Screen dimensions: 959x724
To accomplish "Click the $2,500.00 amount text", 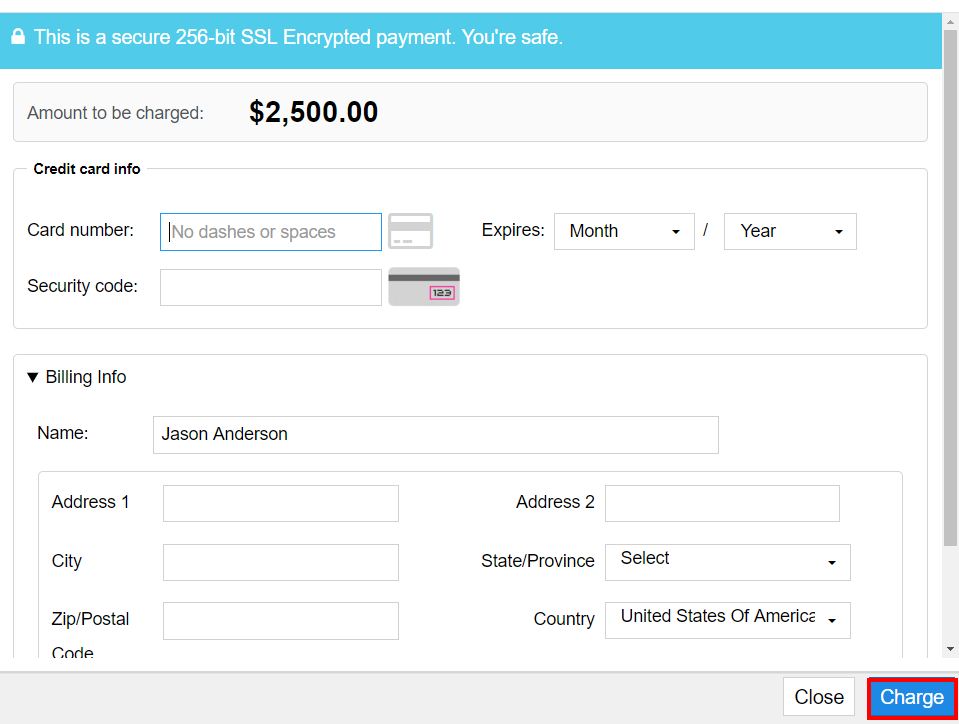I will pyautogui.click(x=313, y=112).
